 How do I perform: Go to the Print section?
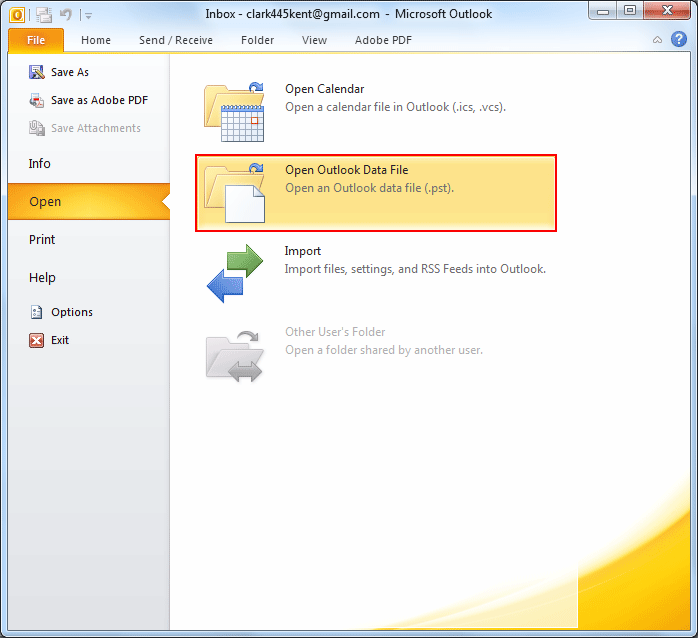[42, 240]
